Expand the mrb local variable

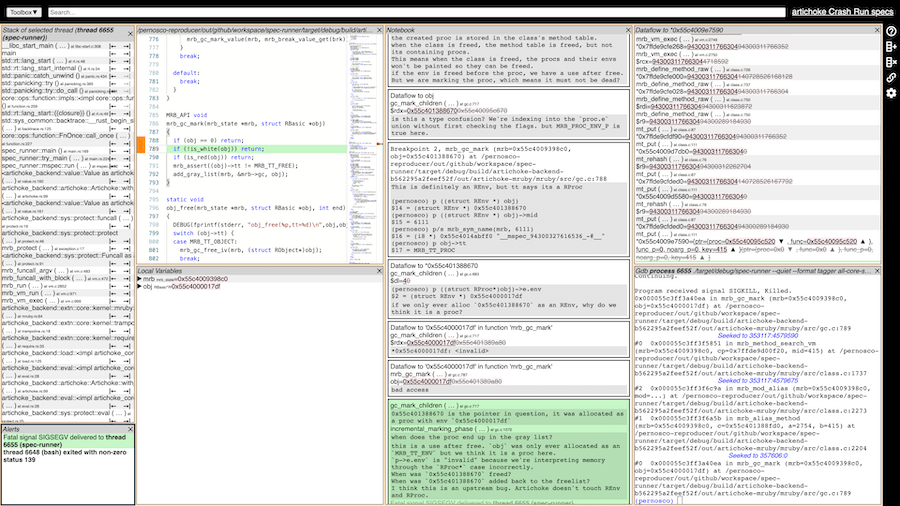(x=139, y=279)
